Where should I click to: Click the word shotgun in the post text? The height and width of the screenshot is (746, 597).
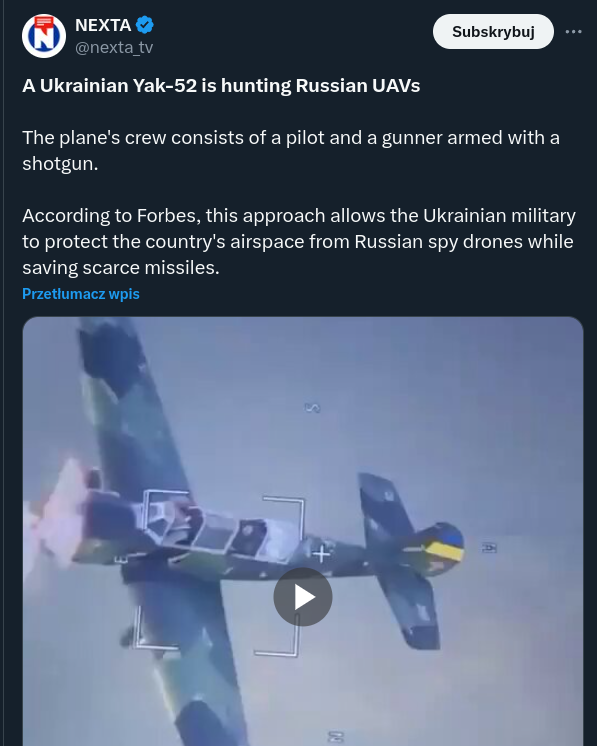coord(57,164)
